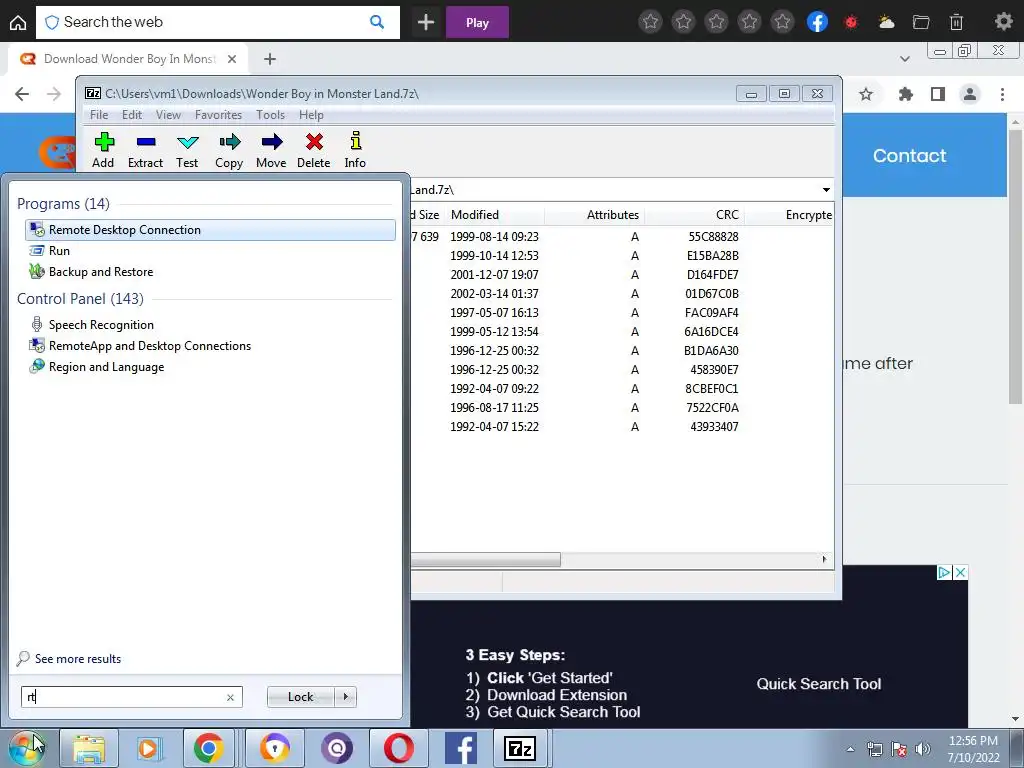Open the Favorites menu in 7-Zip
The width and height of the screenshot is (1024, 768).
218,115
